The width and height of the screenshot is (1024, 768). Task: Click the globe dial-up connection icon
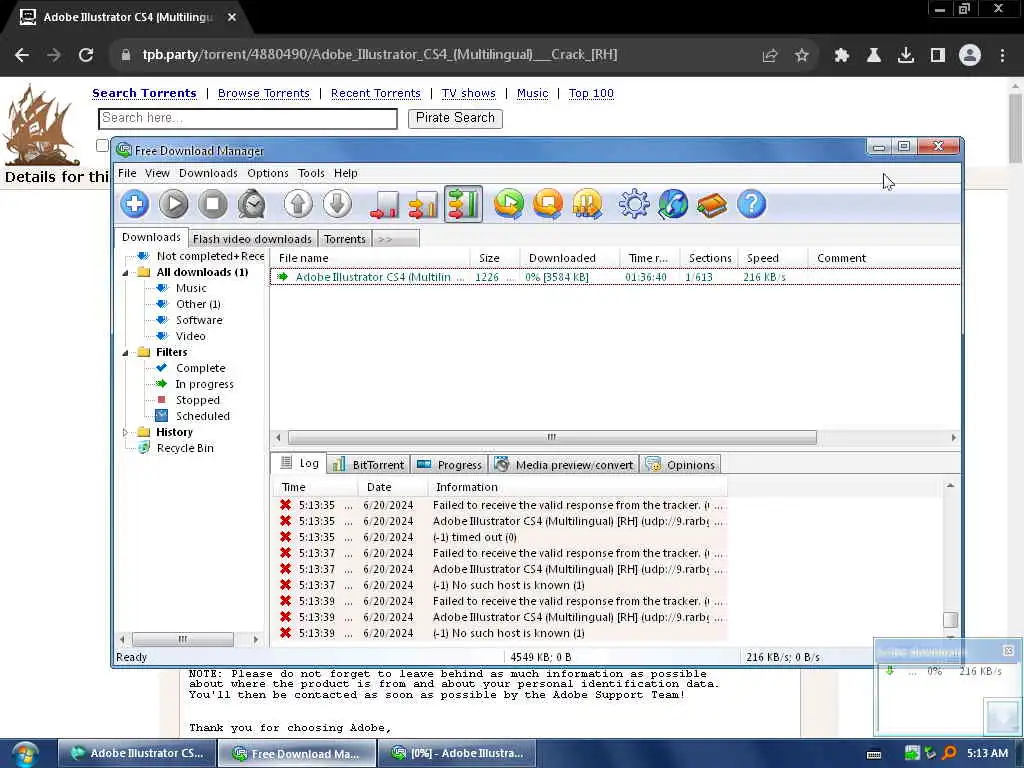673,204
